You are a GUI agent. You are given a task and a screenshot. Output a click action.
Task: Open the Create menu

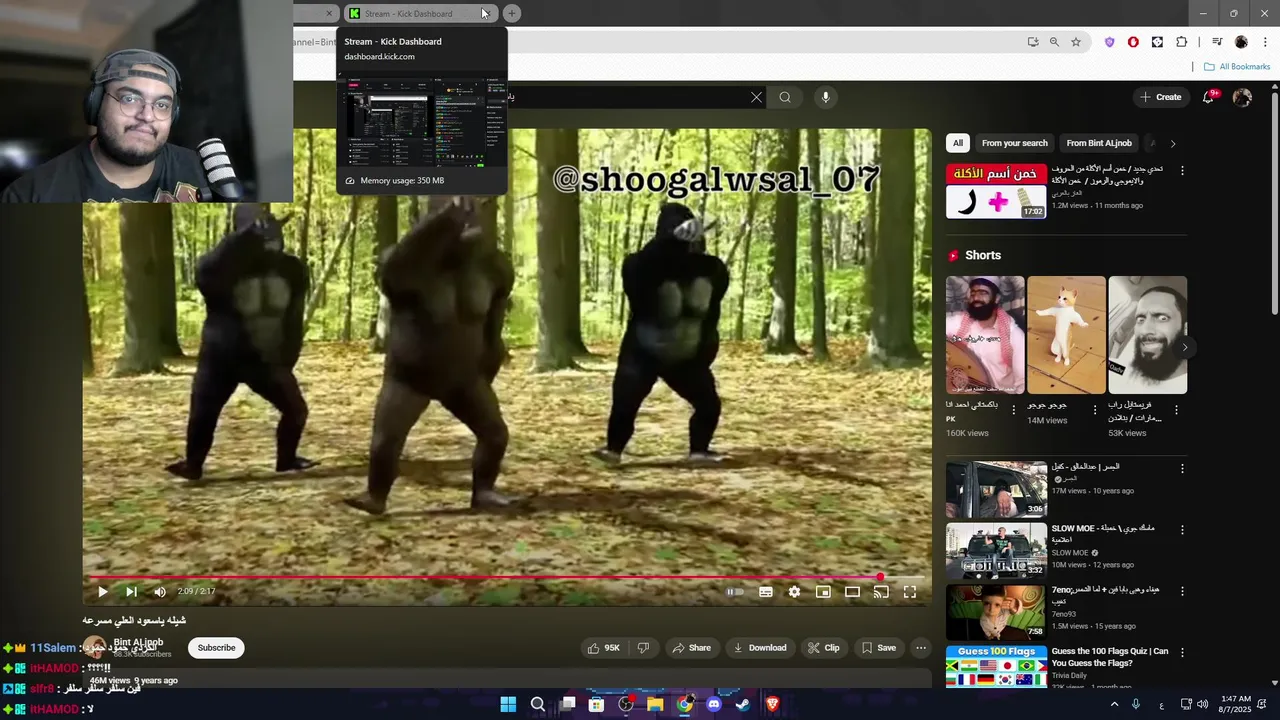1160,97
